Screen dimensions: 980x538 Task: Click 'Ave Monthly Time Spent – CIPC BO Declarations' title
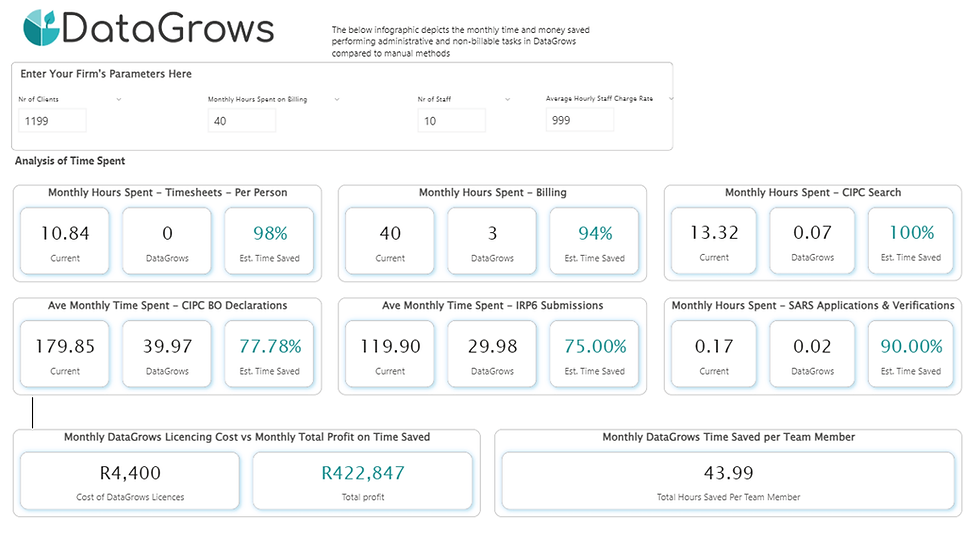coord(168,306)
